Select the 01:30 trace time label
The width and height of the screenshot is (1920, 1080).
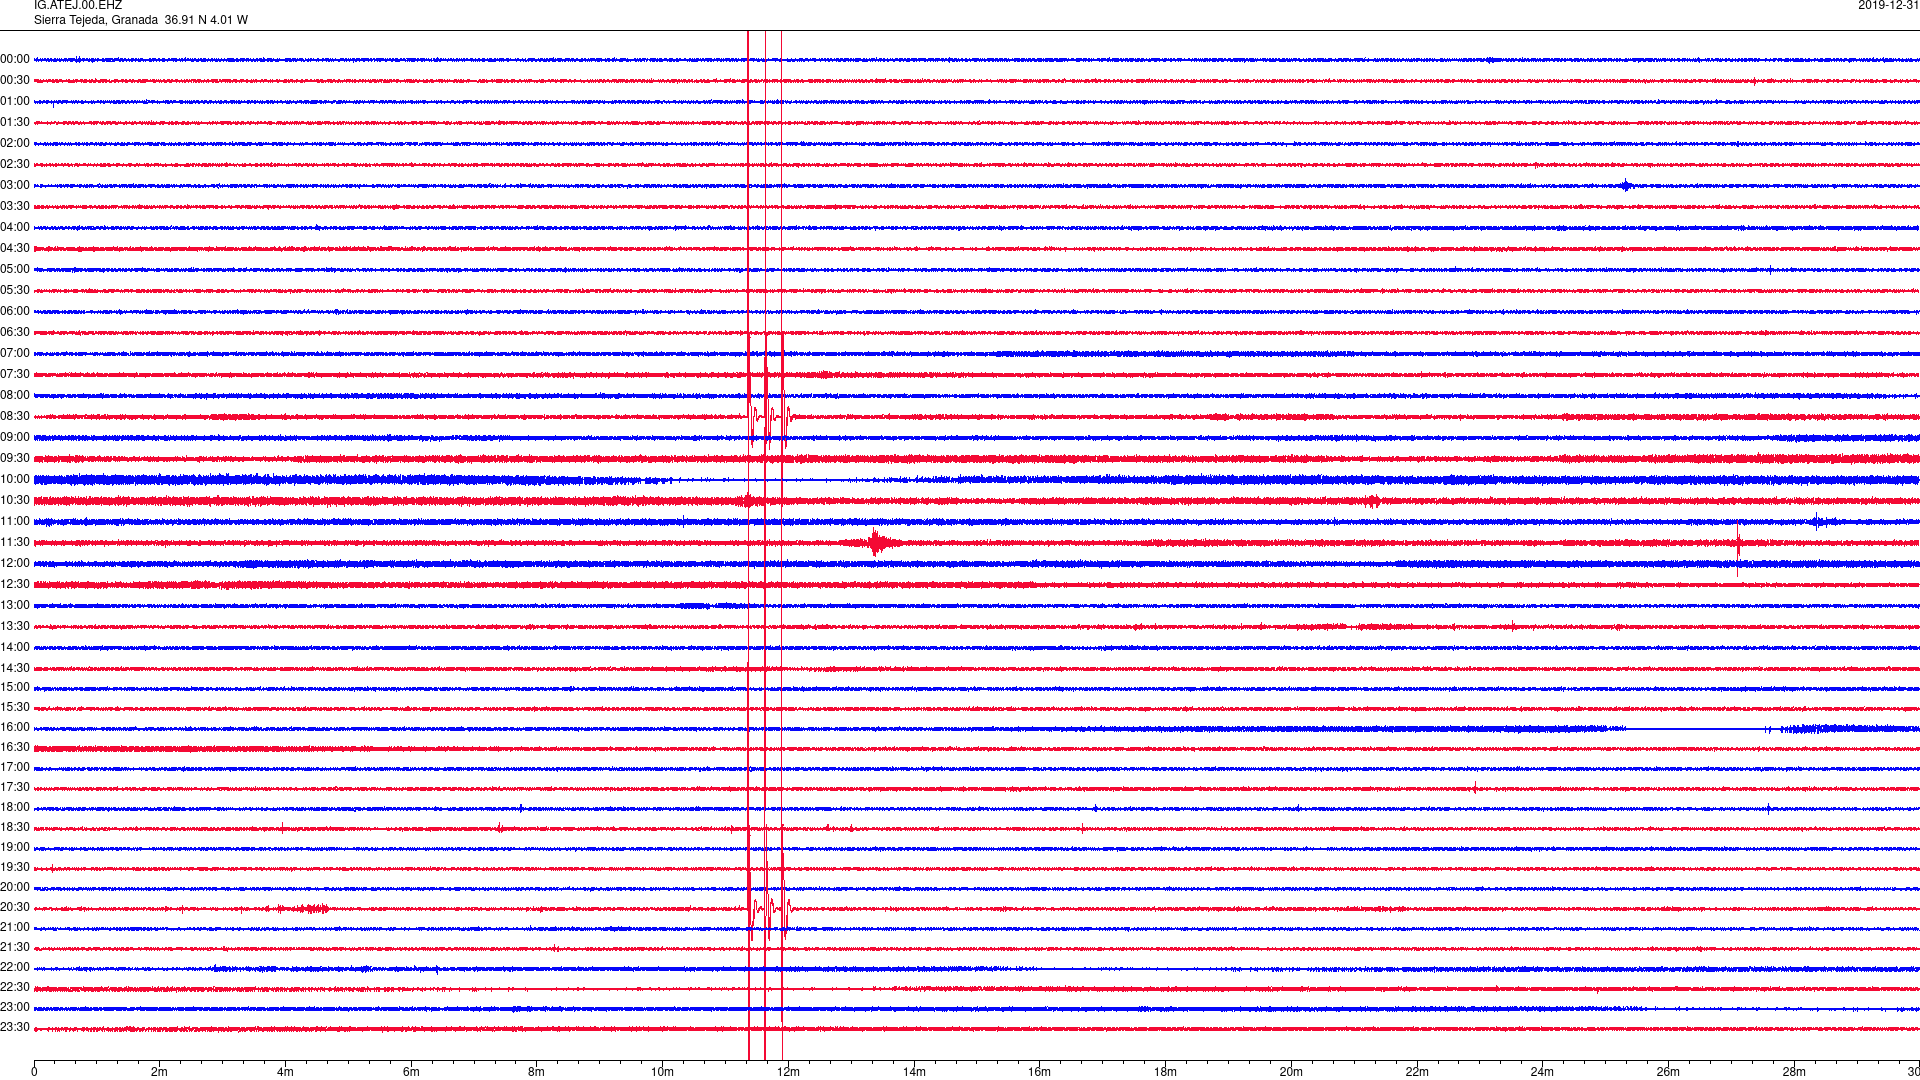point(15,123)
